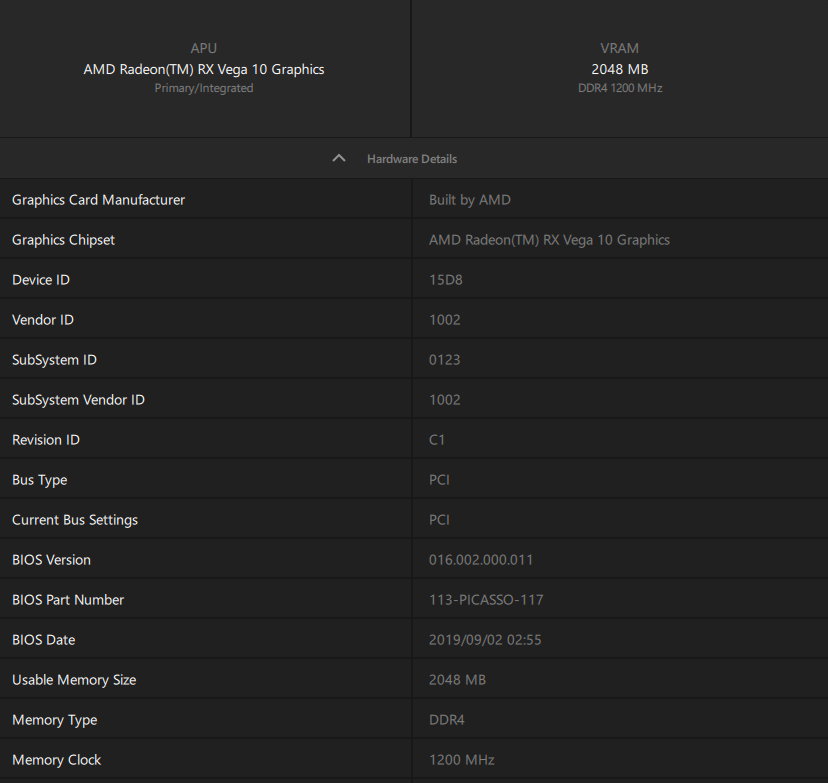Select the Built by AMD value
This screenshot has height=783, width=828.
(x=469, y=200)
